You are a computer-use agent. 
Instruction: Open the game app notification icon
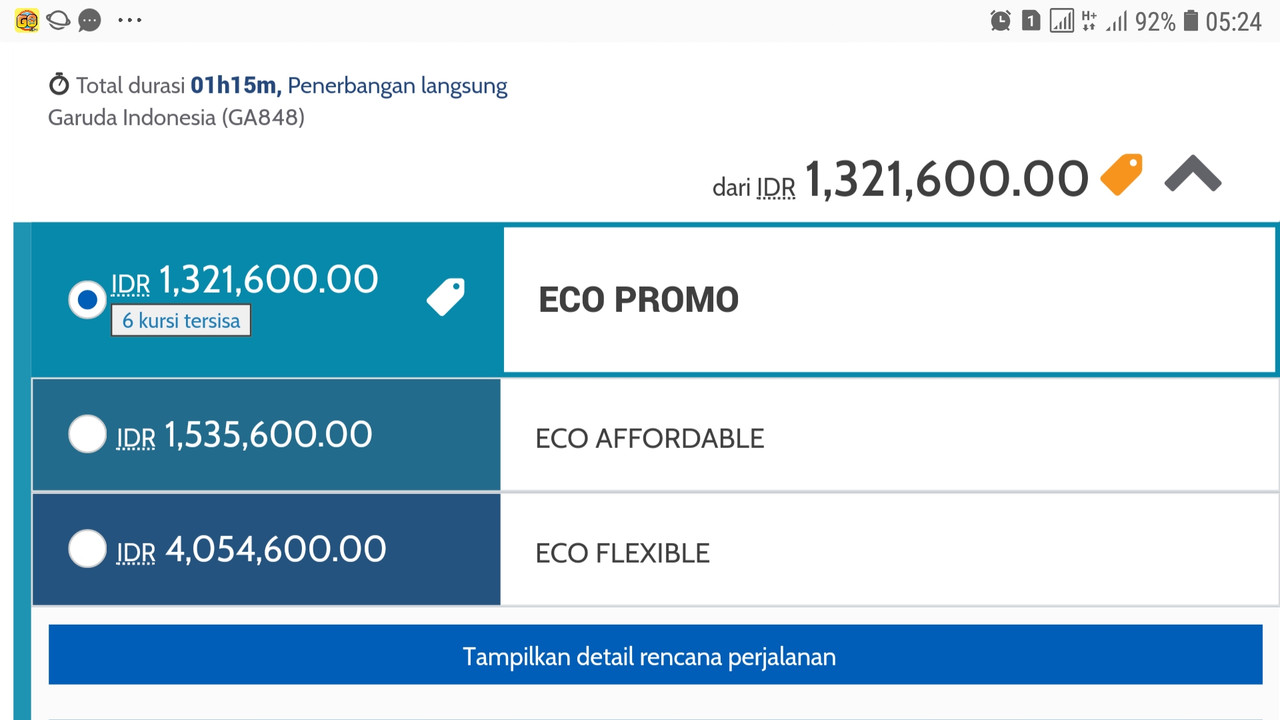[27, 20]
